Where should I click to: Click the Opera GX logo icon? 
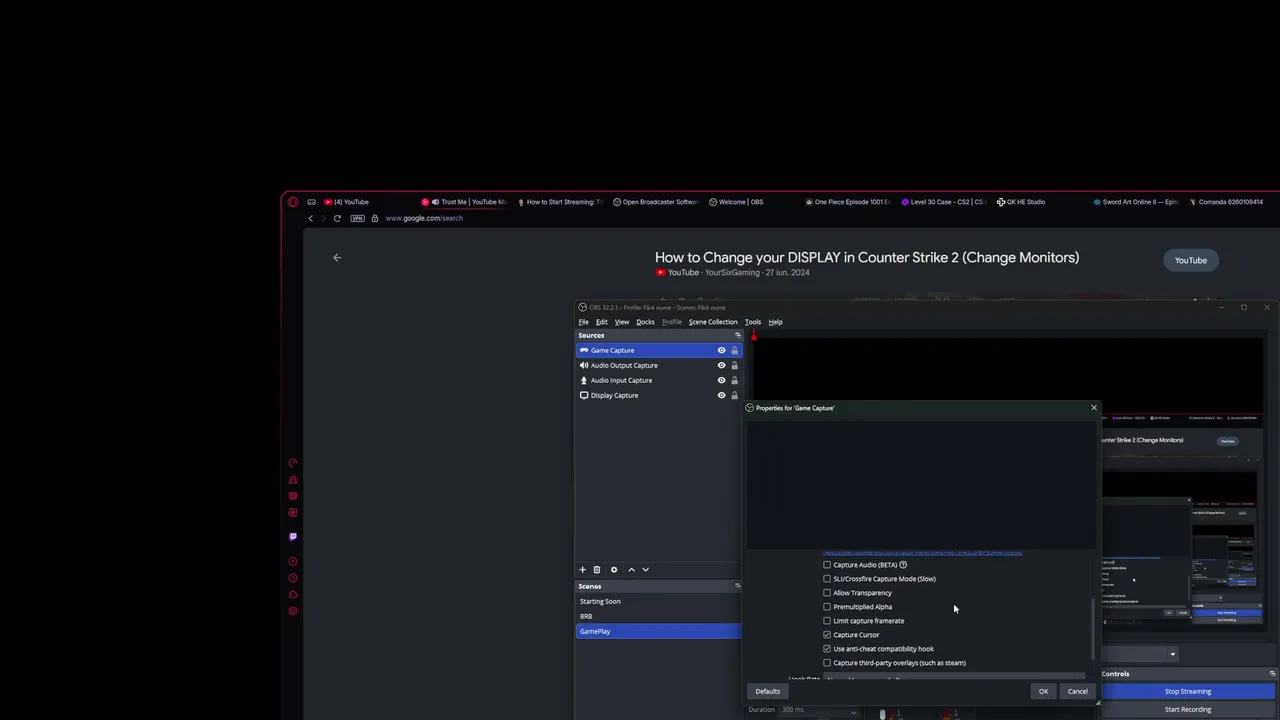tap(293, 202)
